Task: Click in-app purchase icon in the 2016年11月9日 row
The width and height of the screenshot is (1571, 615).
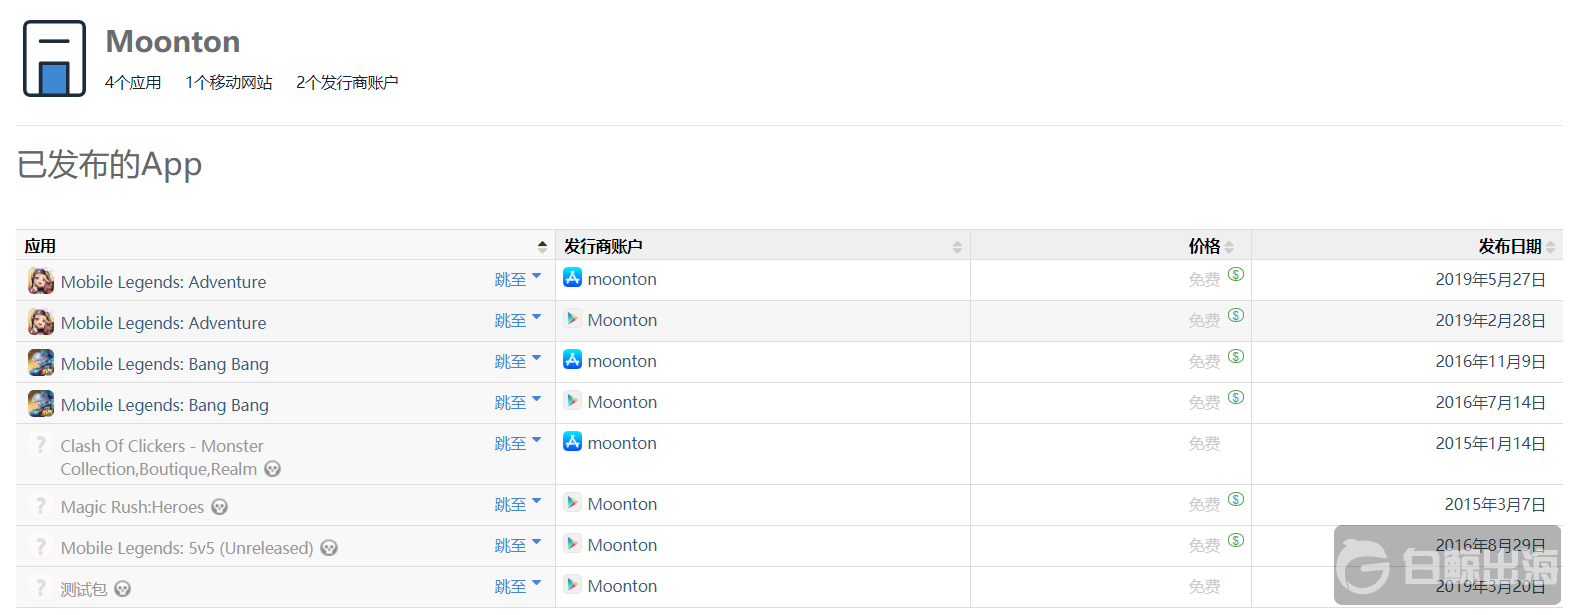Action: (x=1236, y=356)
